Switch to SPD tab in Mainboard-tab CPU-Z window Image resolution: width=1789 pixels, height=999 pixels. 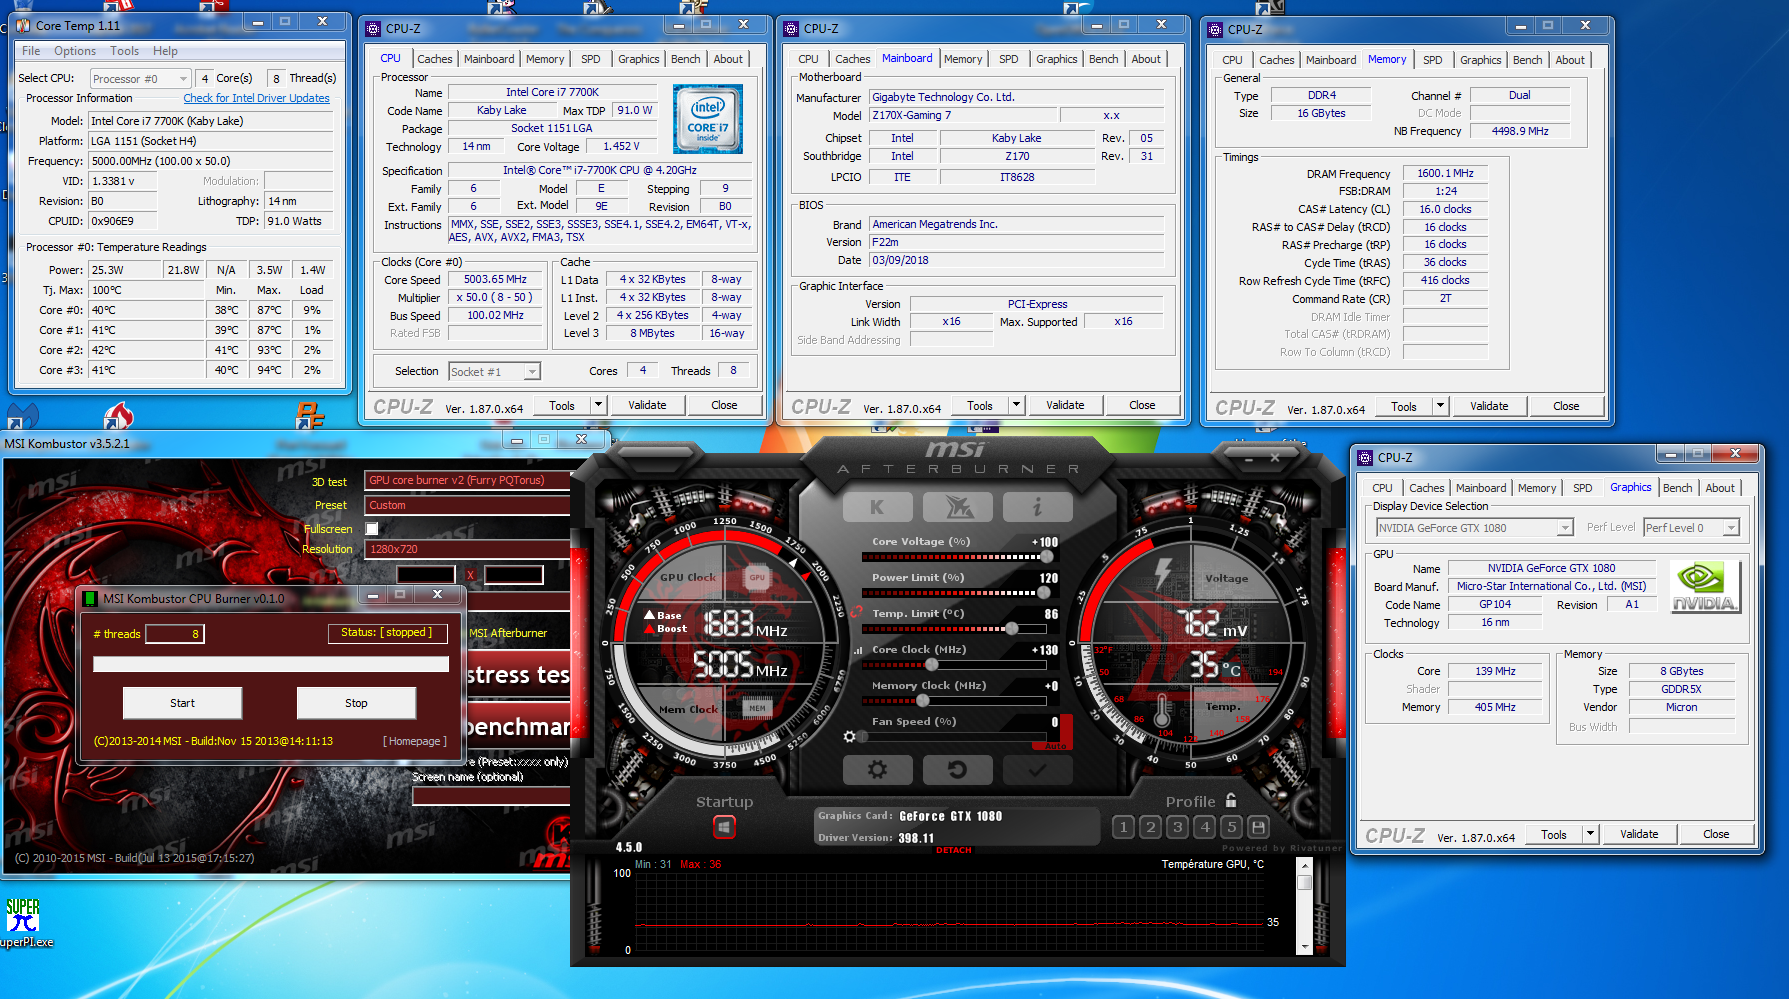point(1009,59)
